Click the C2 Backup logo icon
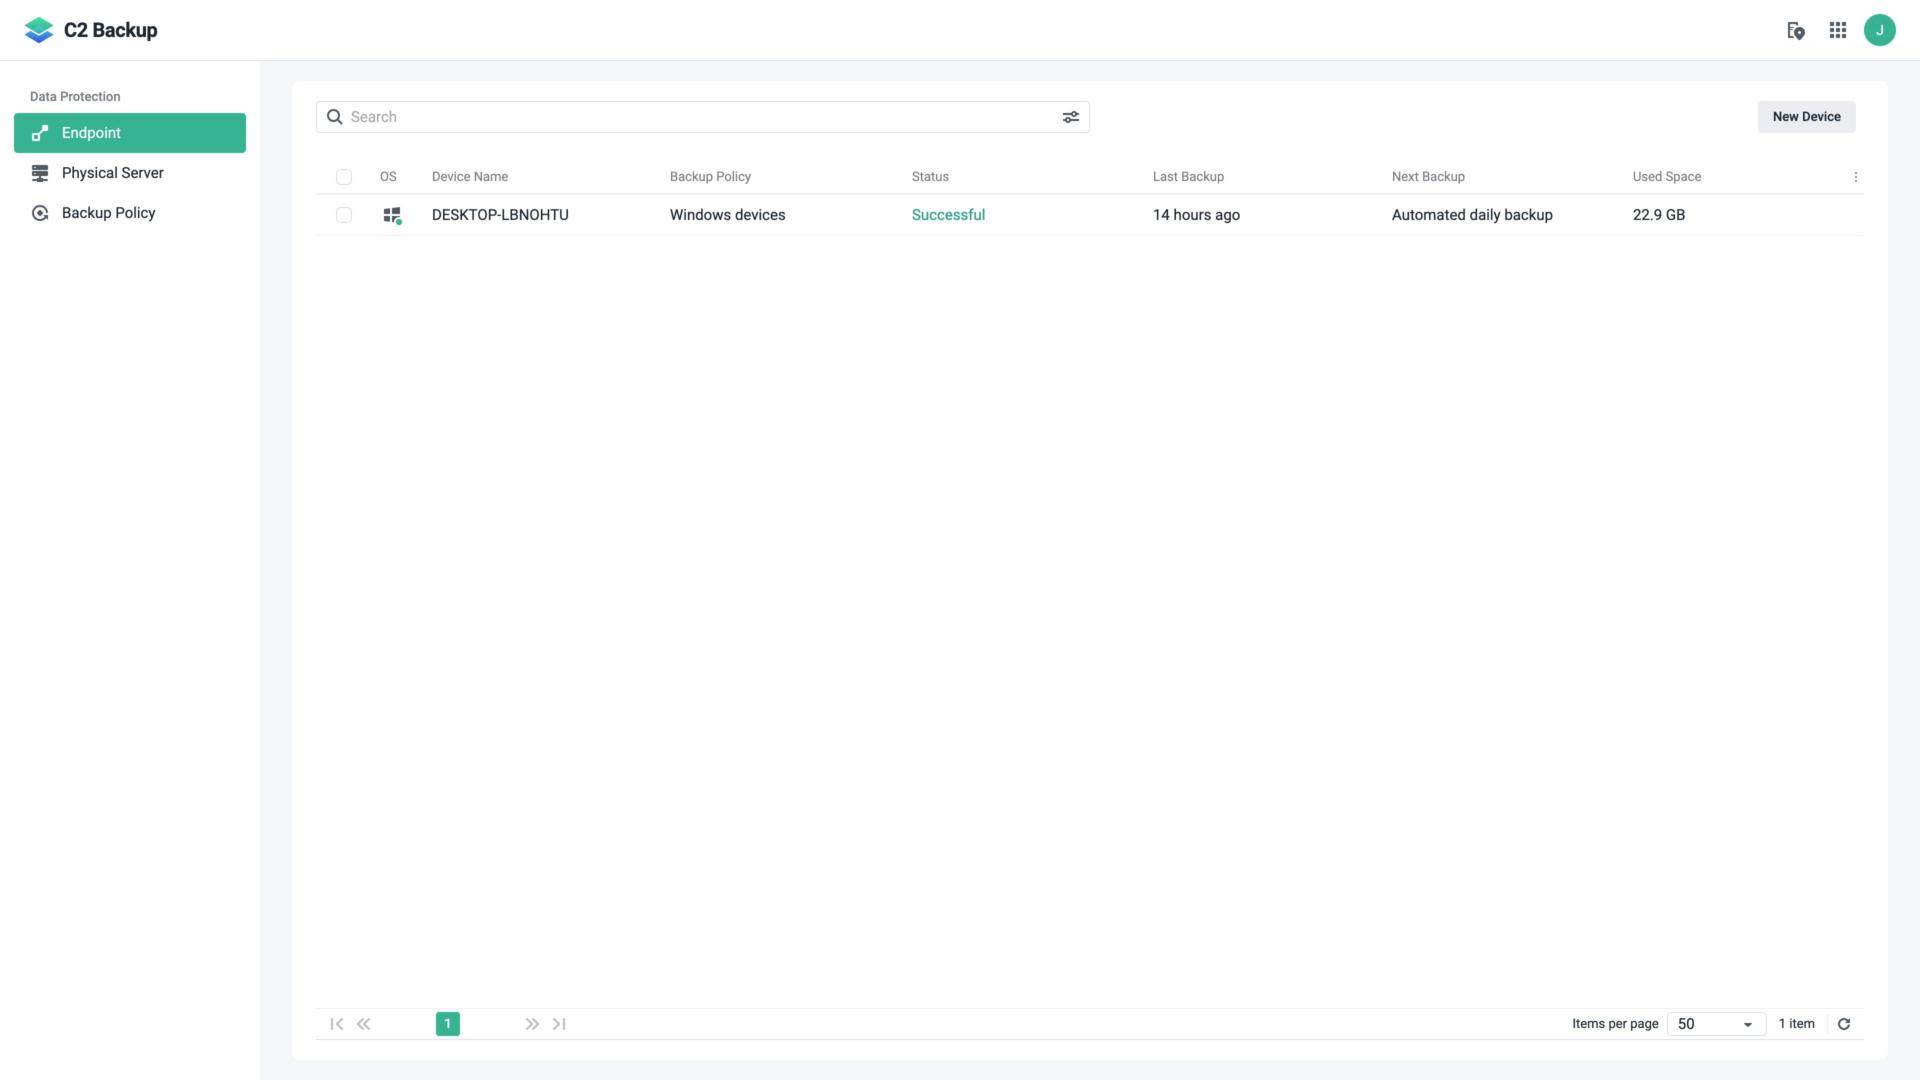Image resolution: width=1920 pixels, height=1080 pixels. (x=38, y=29)
